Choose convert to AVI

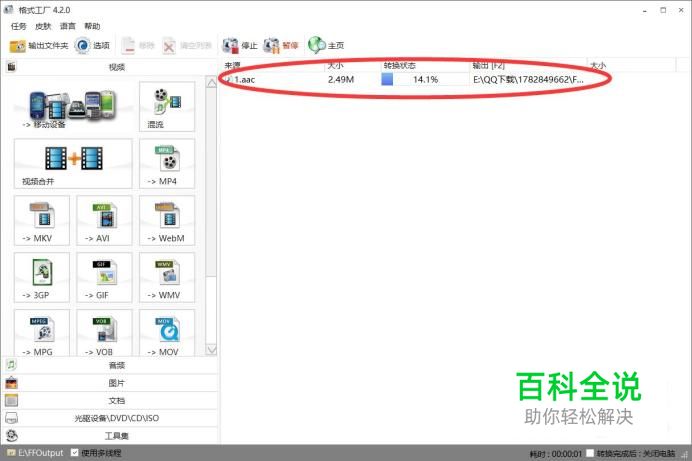tap(104, 221)
